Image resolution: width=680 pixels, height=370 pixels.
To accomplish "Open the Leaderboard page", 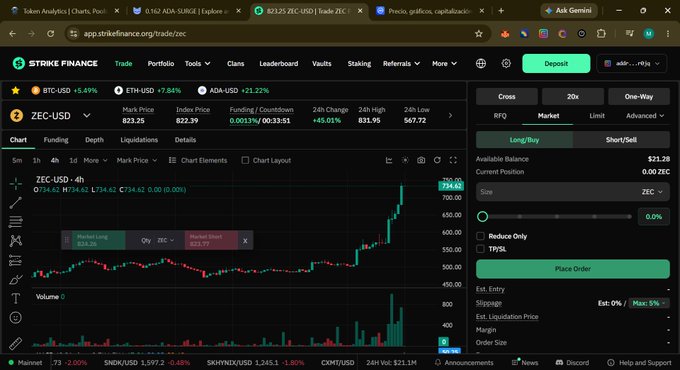I will pos(278,63).
